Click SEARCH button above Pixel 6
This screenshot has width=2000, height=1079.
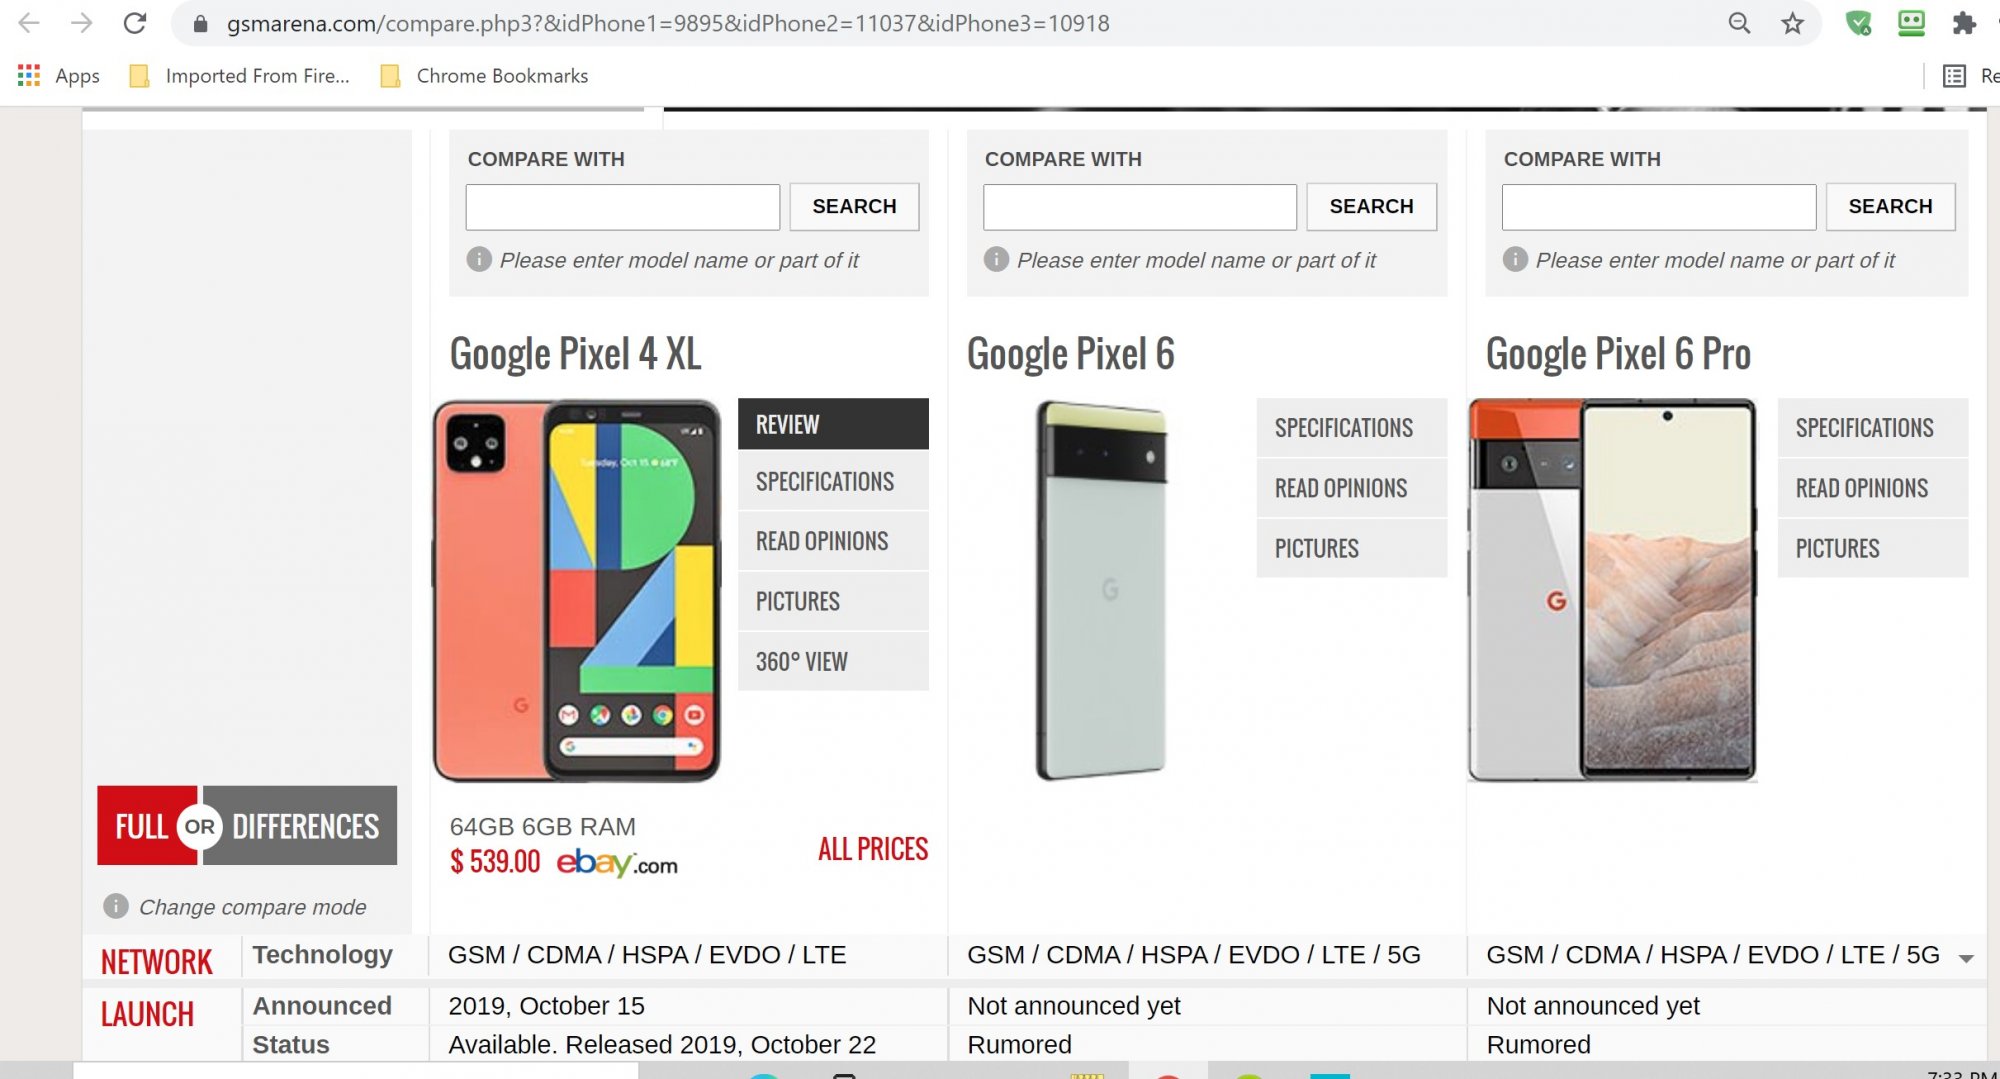point(1371,207)
